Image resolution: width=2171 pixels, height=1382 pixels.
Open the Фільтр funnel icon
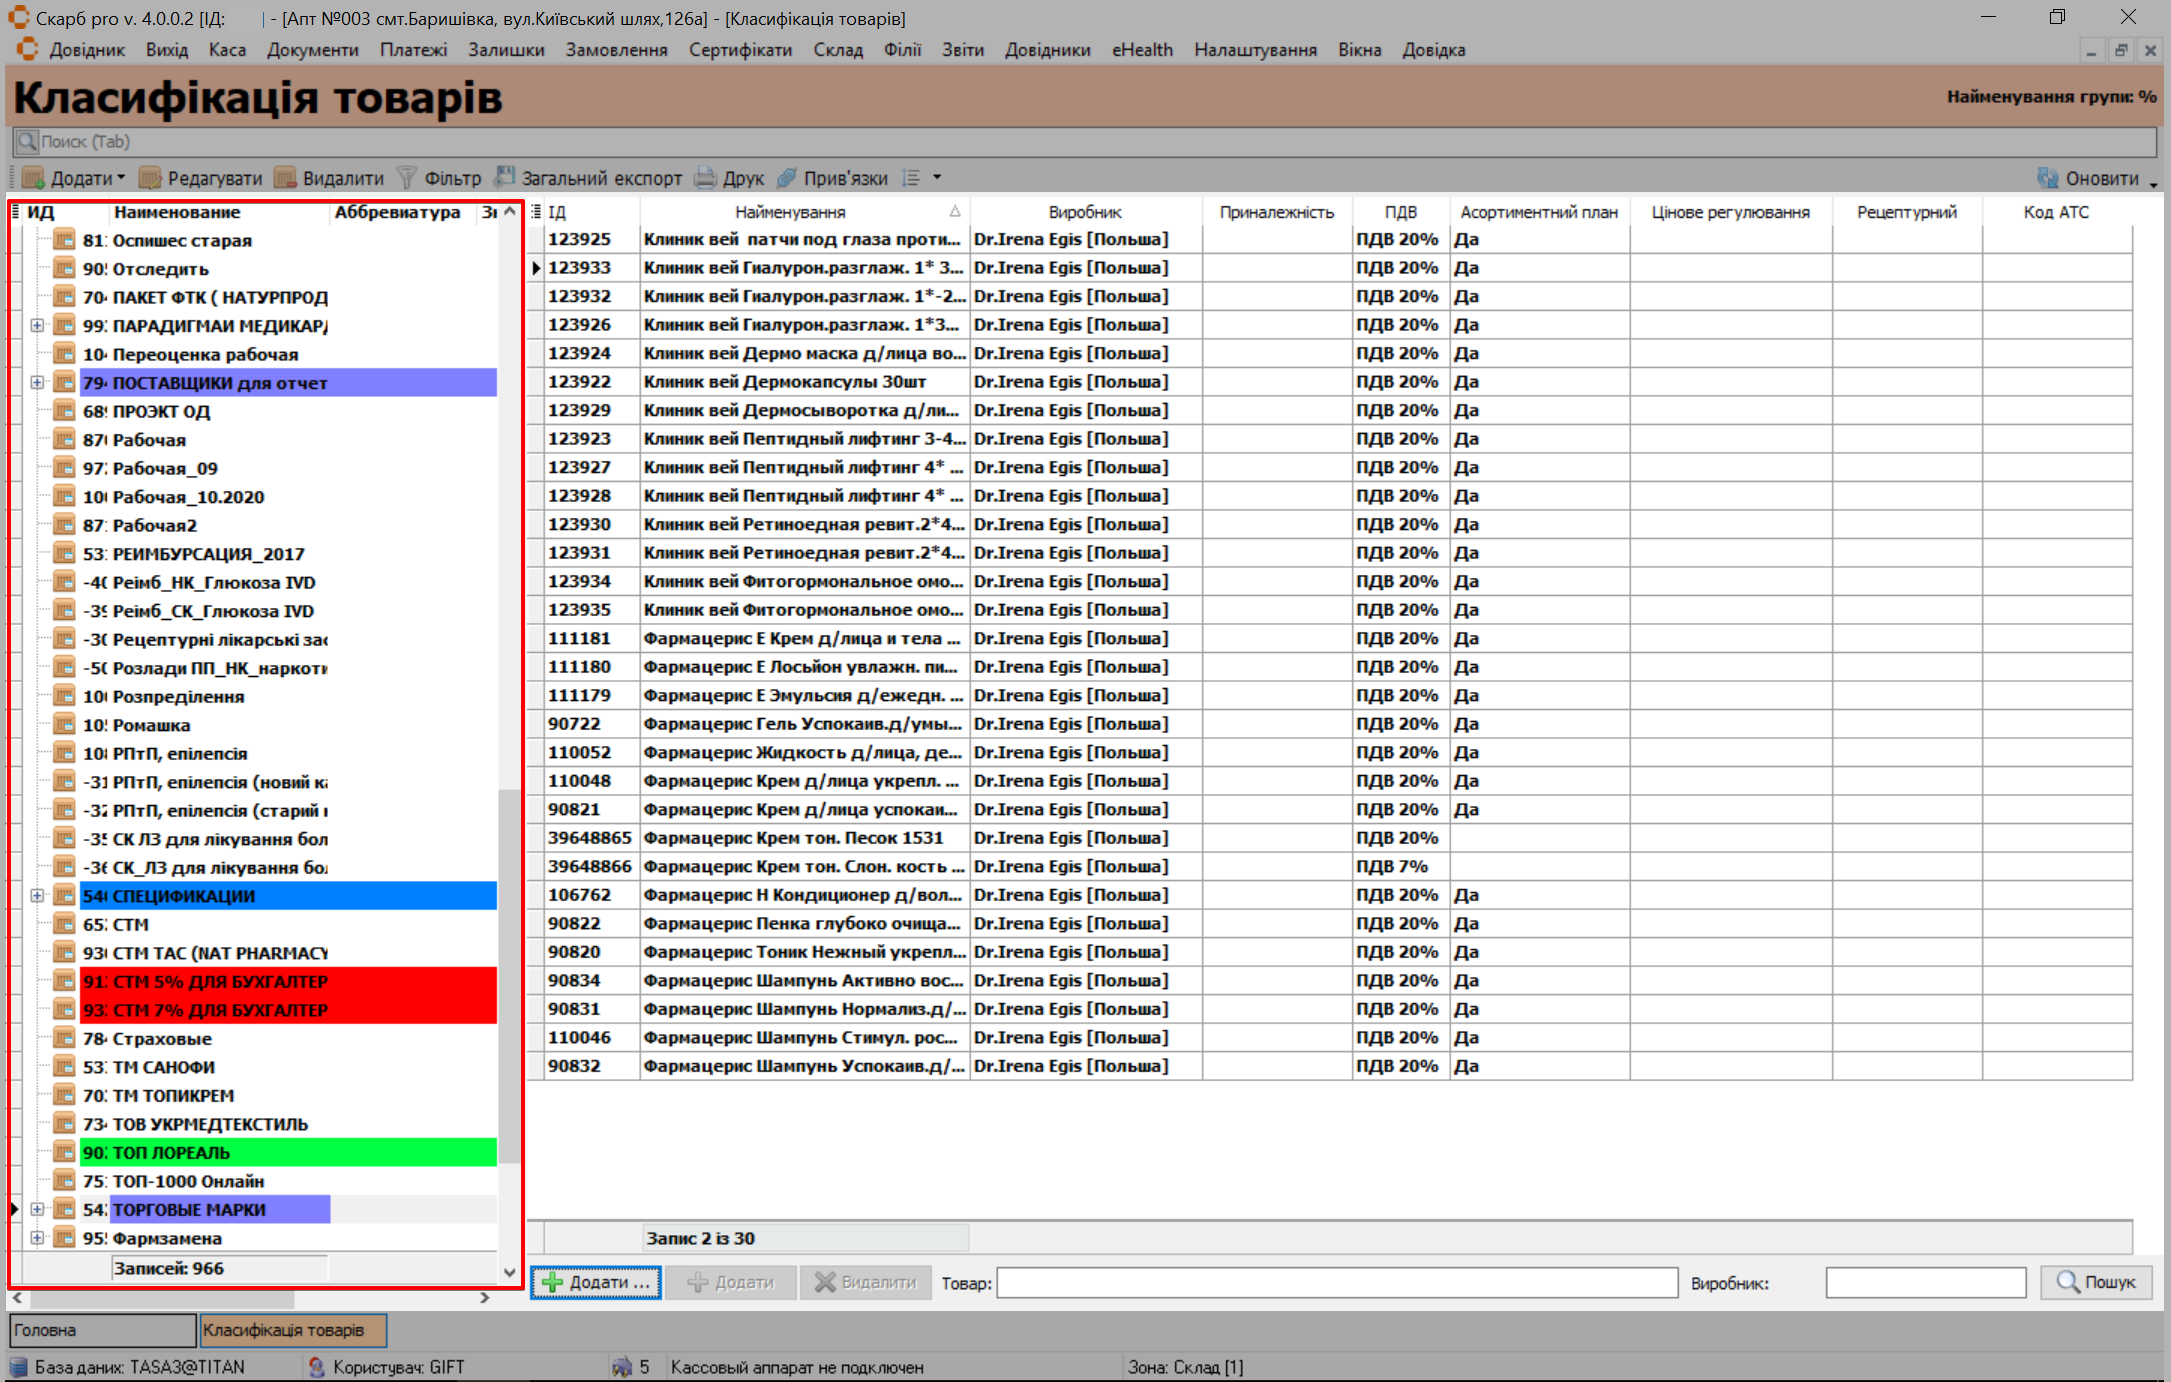tap(407, 178)
